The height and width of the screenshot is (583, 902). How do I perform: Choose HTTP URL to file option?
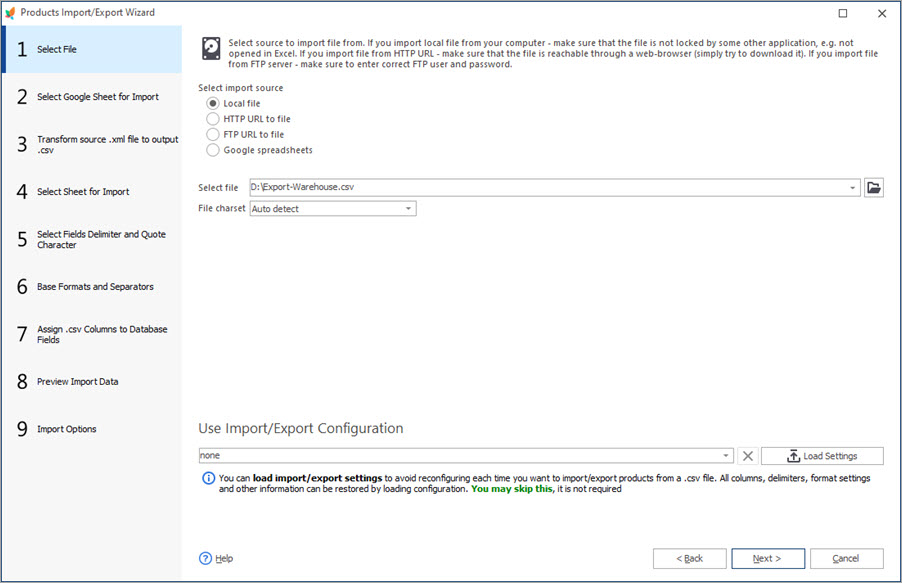[212, 119]
